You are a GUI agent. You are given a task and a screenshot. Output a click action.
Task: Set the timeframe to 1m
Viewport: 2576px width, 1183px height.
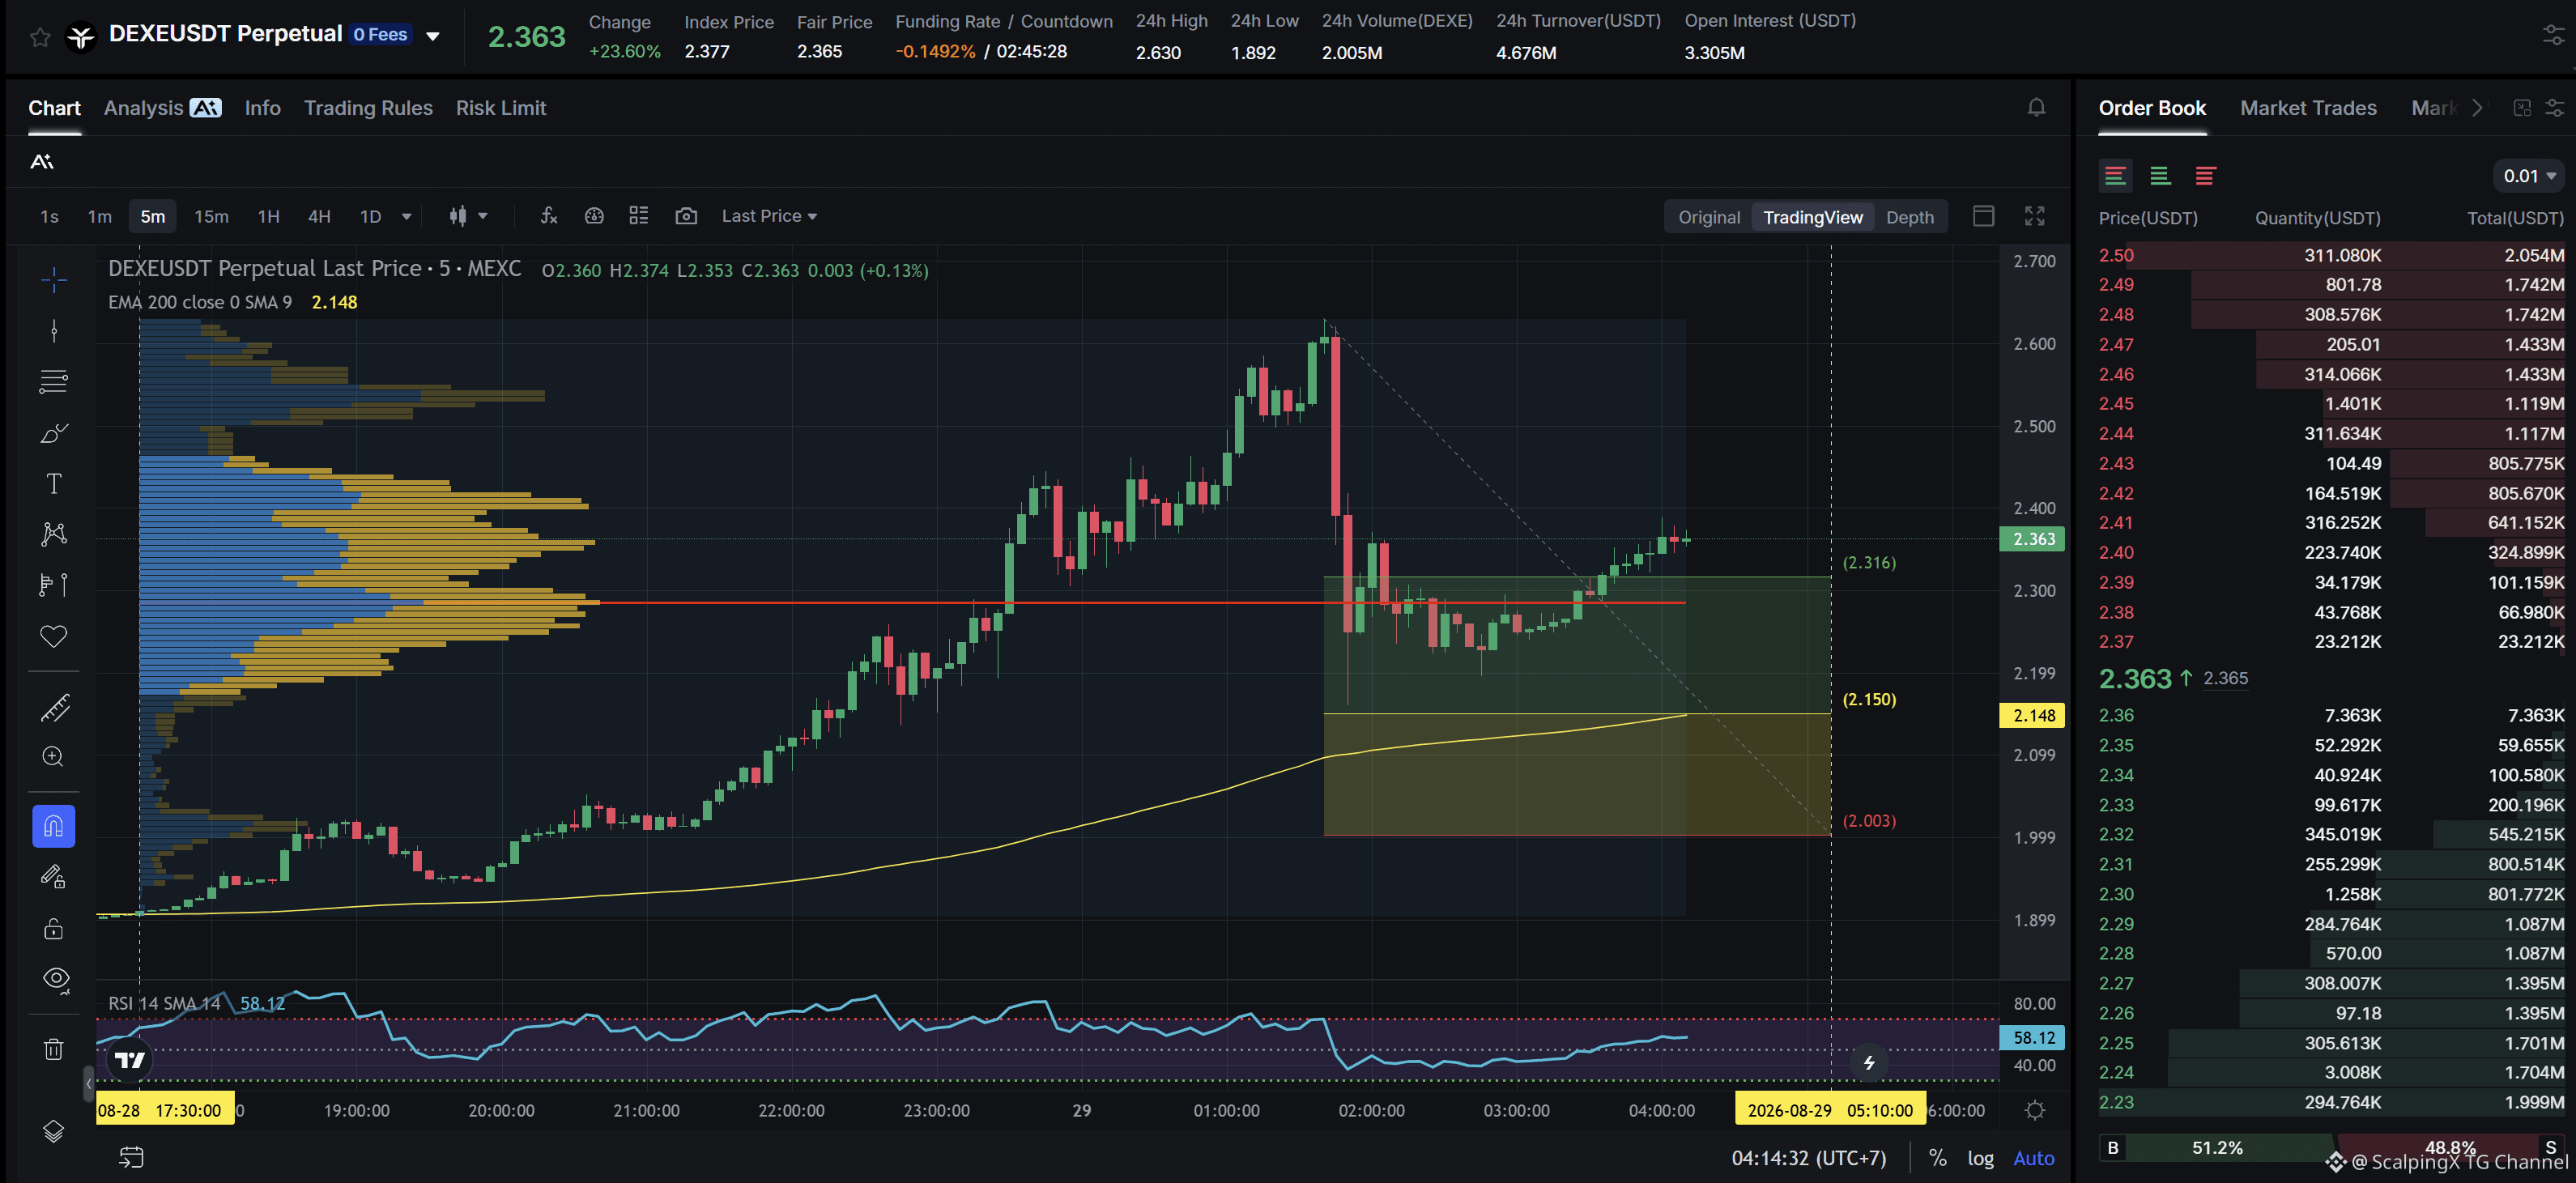100,216
